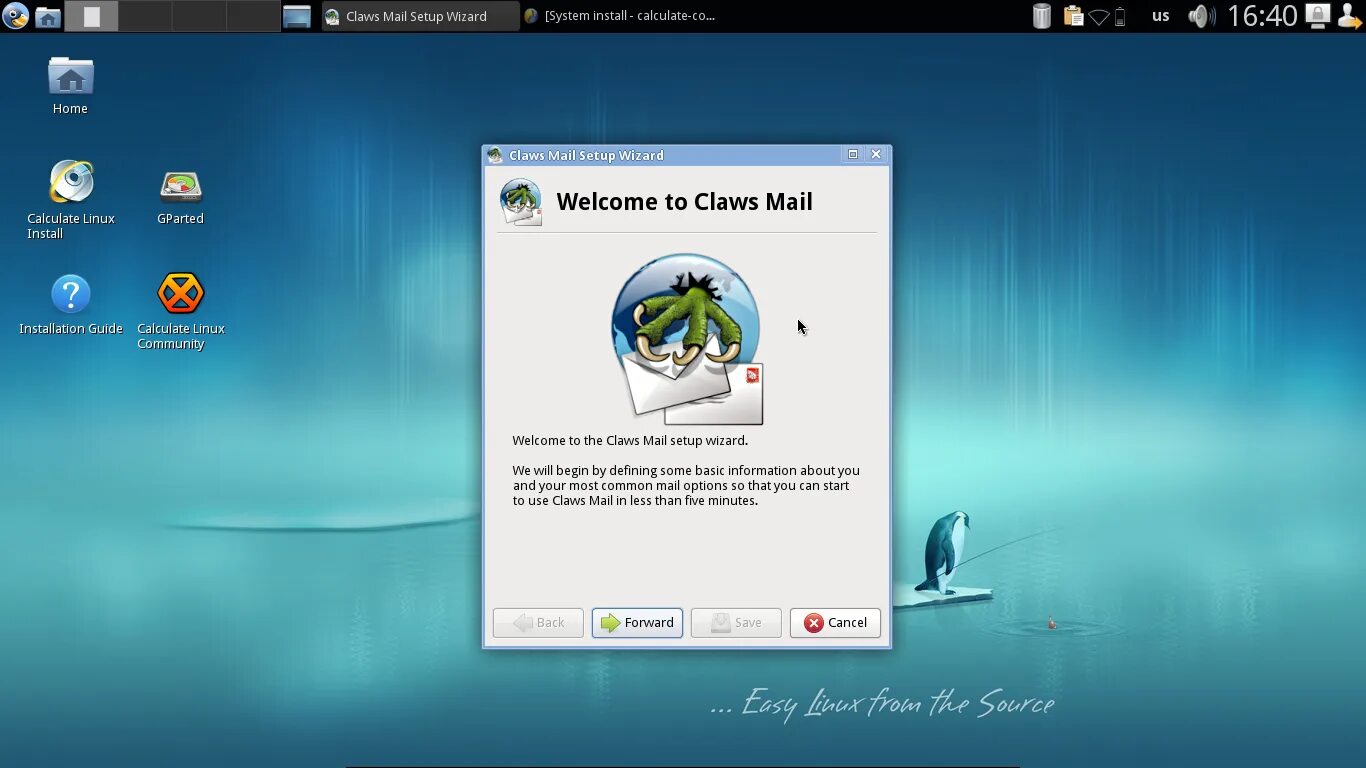Viewport: 1366px width, 768px height.
Task: Click the 'Welcome to Claws Mail' heading
Action: coord(684,202)
